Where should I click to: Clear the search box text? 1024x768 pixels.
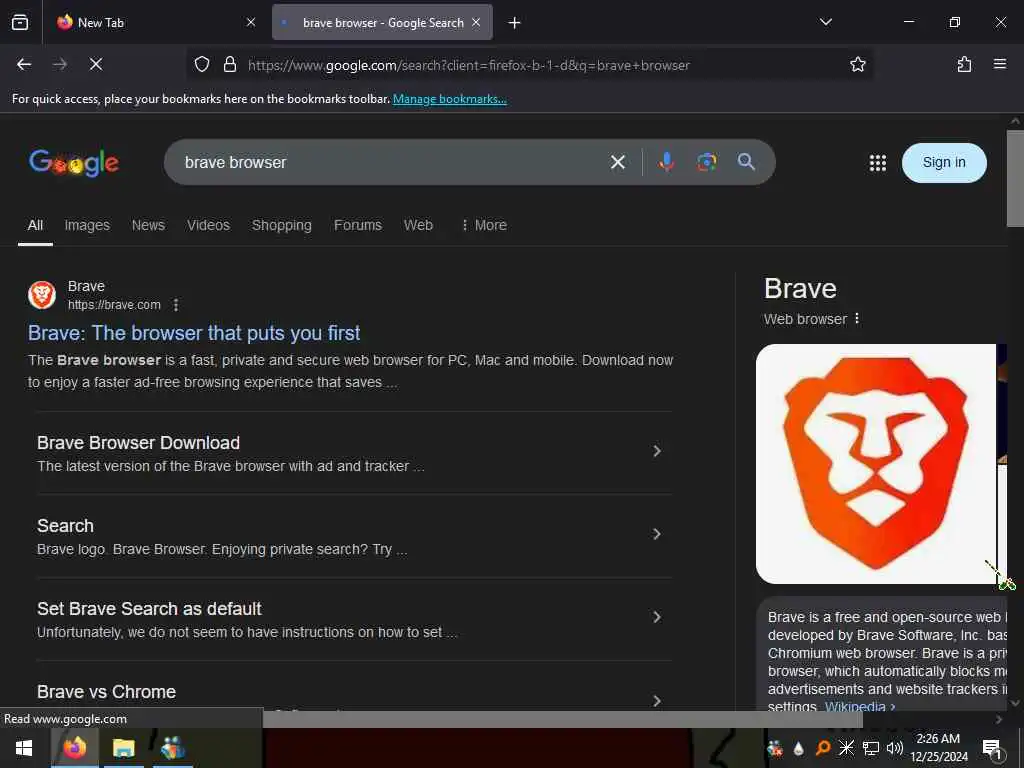(618, 162)
